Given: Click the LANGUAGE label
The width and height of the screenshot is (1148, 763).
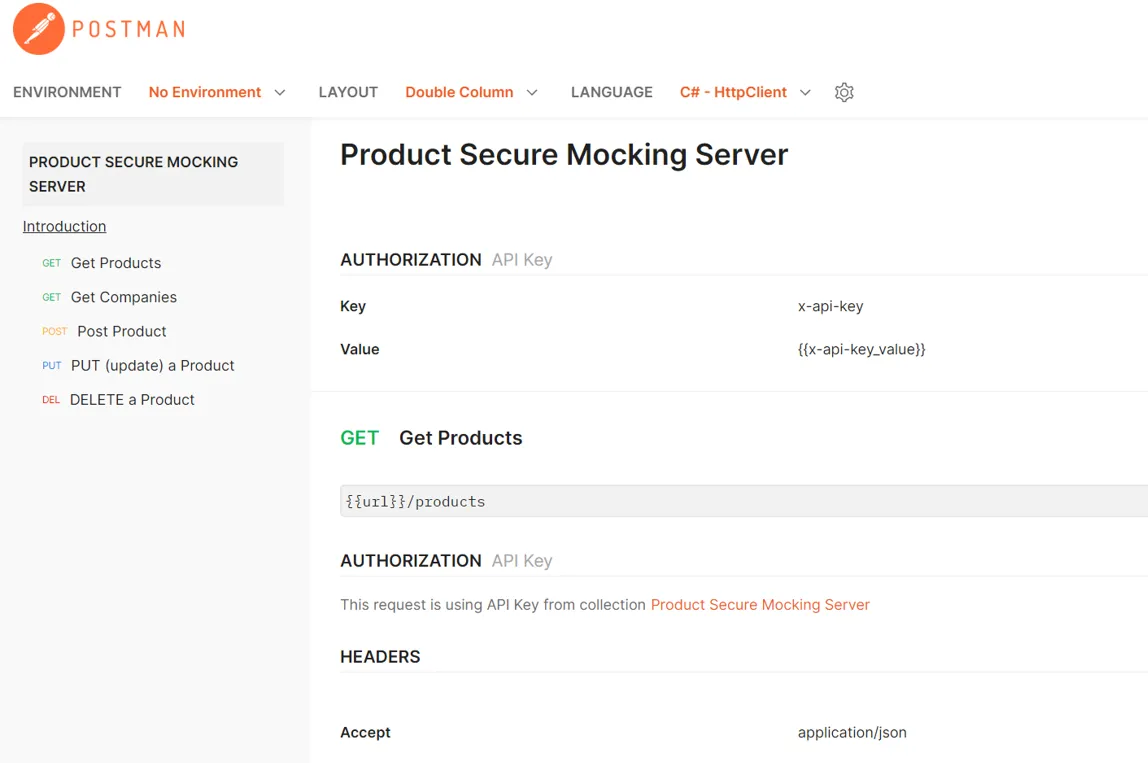Looking at the screenshot, I should [611, 92].
